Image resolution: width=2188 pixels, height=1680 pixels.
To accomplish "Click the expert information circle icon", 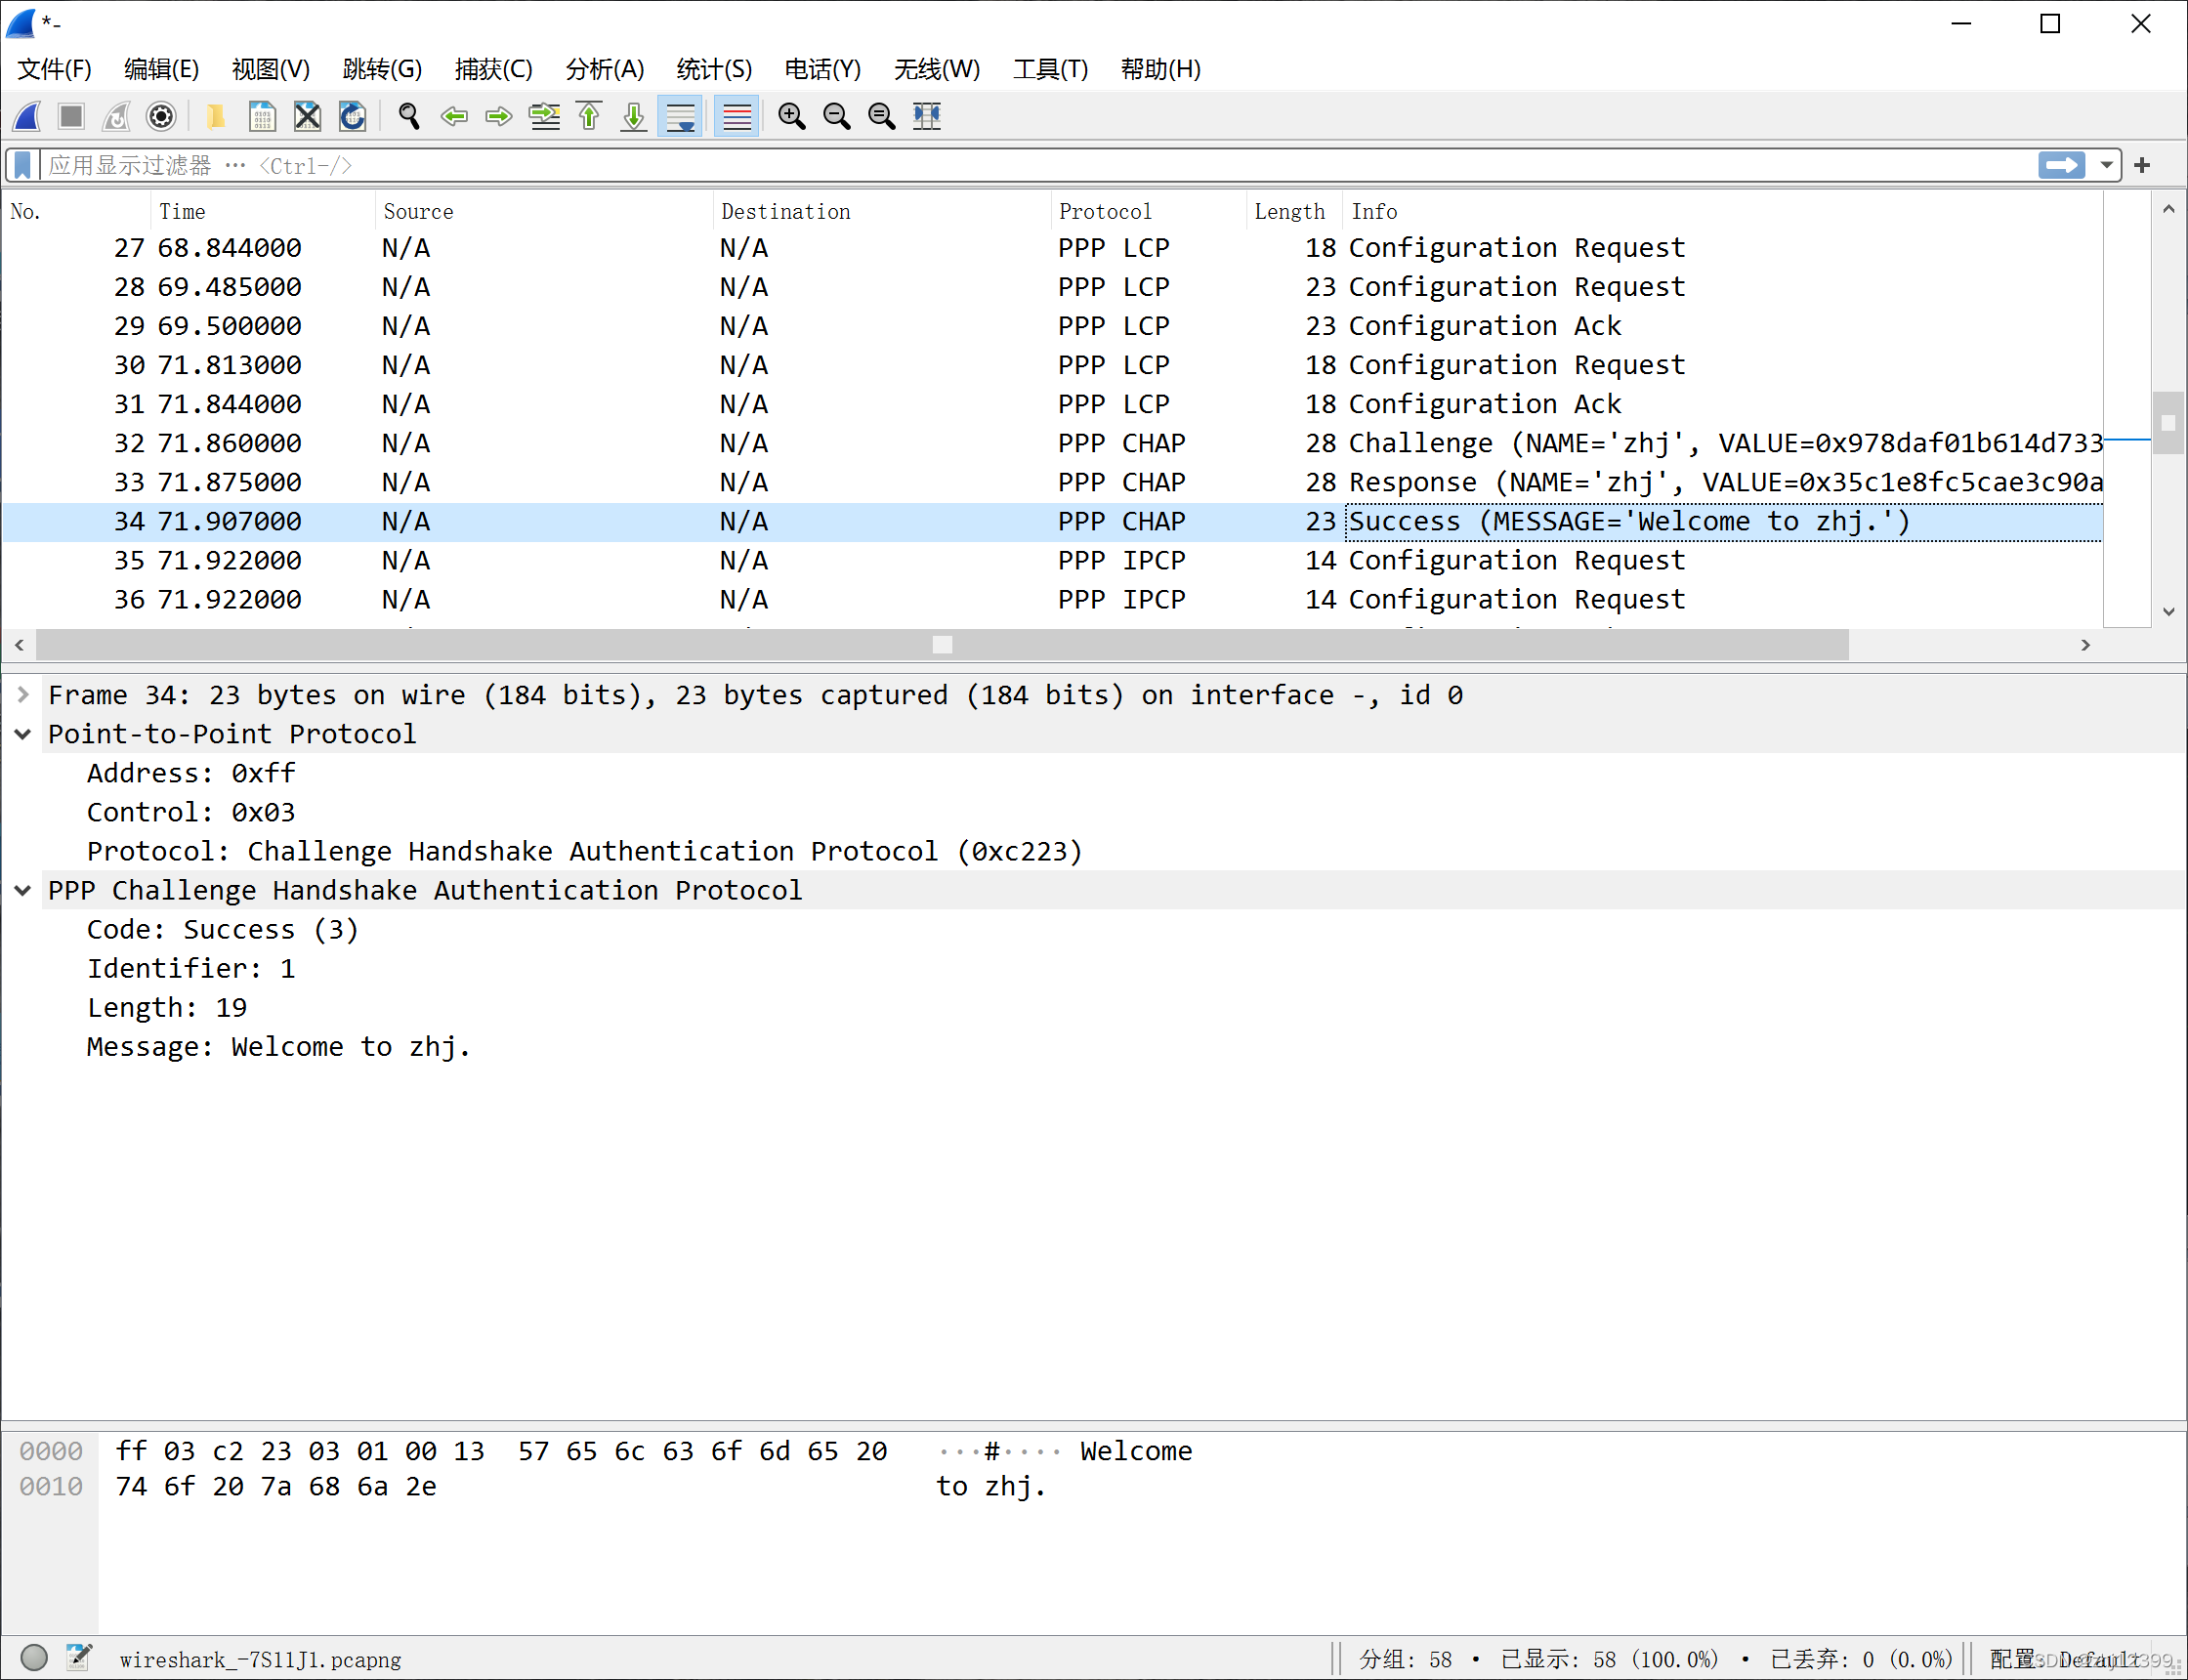I will 34,1658.
